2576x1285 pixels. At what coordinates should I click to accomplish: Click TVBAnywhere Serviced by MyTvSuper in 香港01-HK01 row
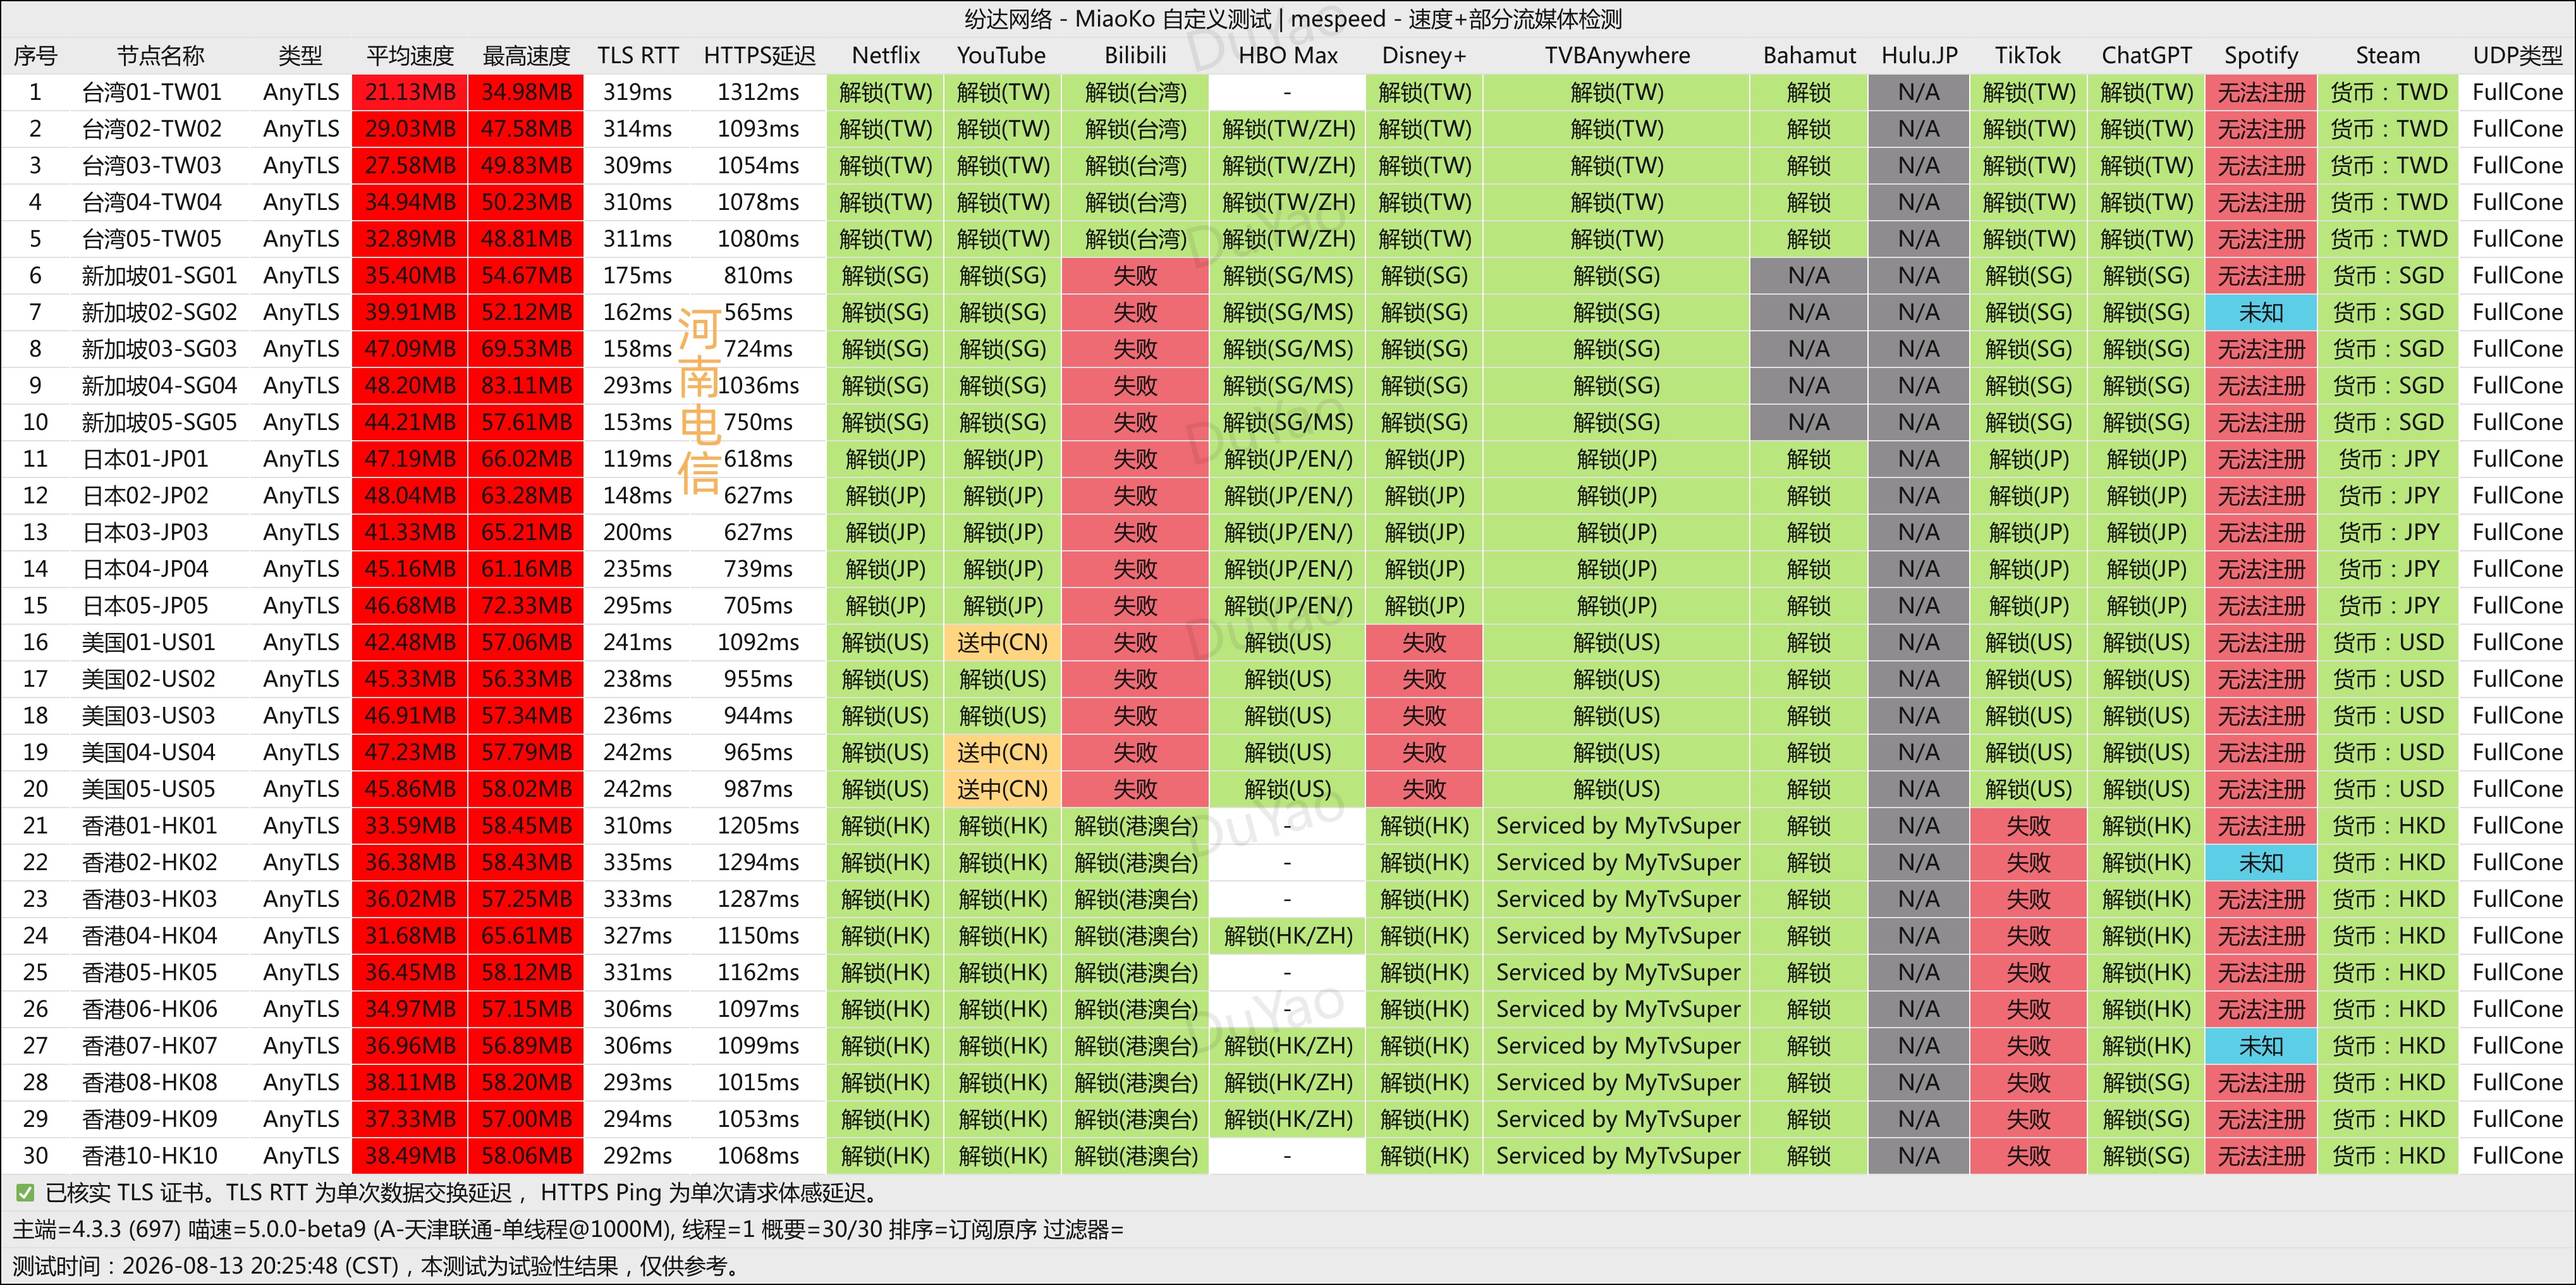click(x=1617, y=826)
